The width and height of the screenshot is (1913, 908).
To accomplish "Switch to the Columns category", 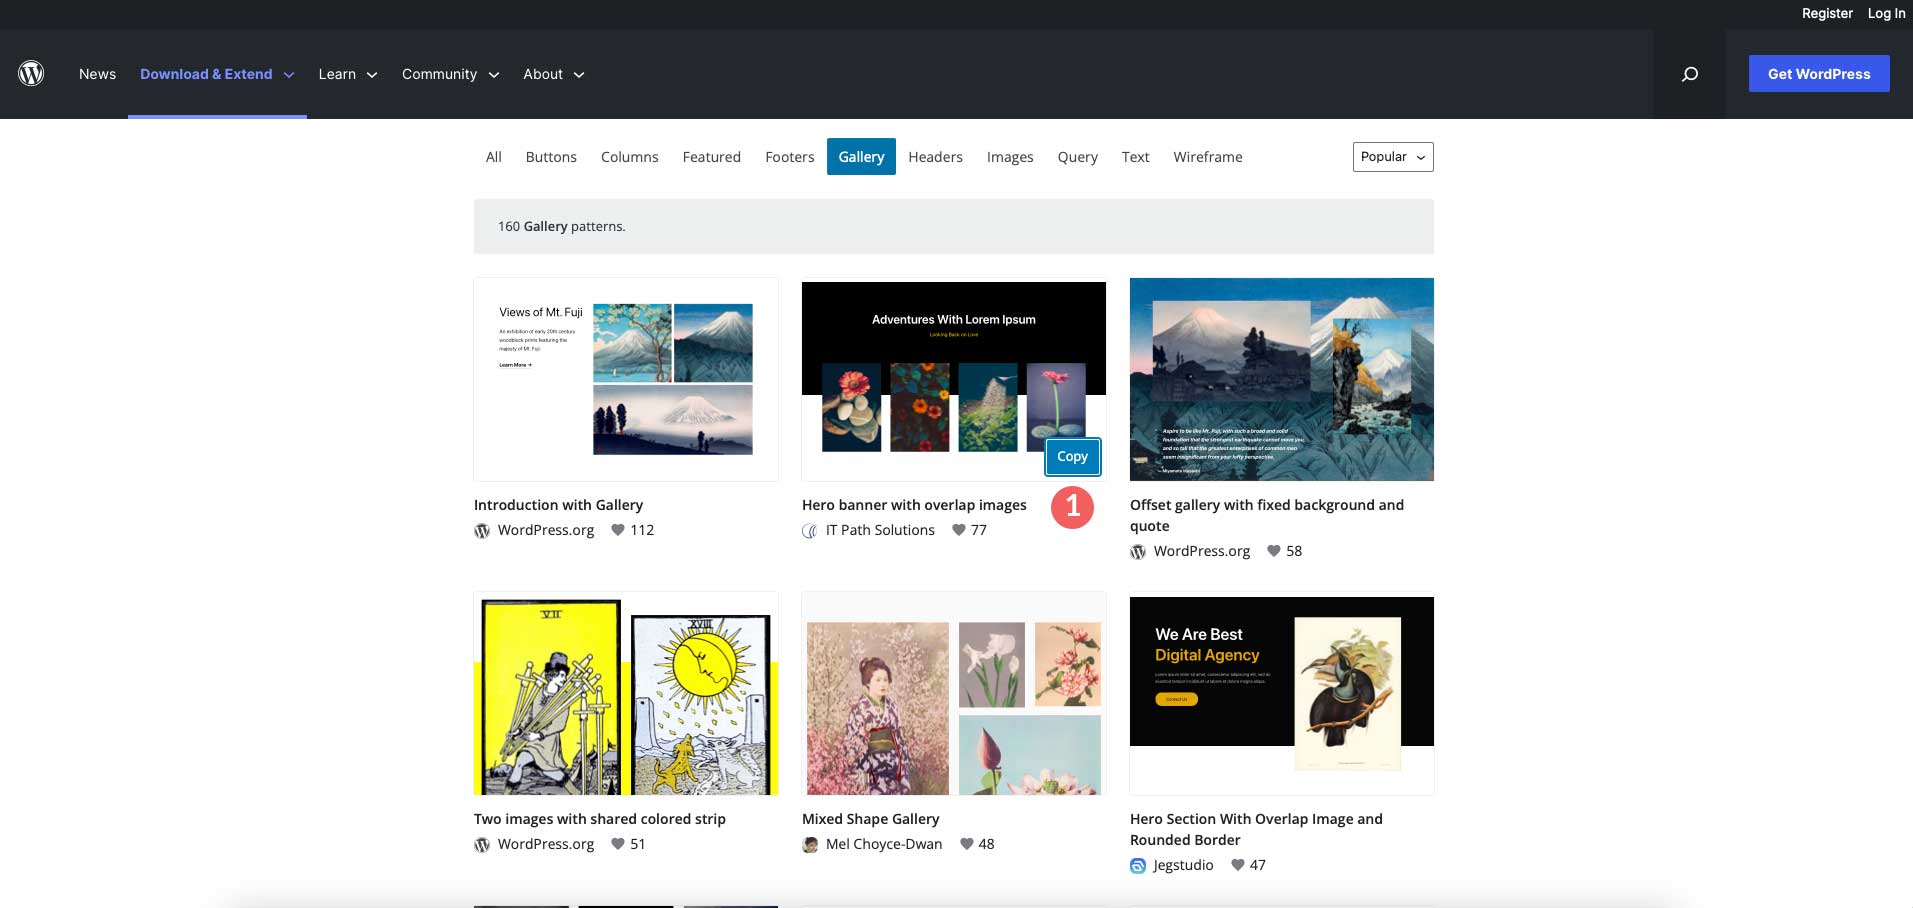I will pos(630,157).
